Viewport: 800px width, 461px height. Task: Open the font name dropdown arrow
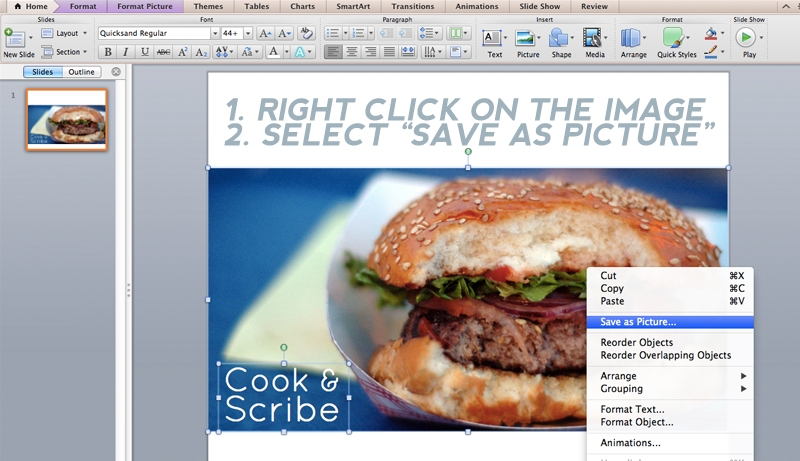point(215,33)
